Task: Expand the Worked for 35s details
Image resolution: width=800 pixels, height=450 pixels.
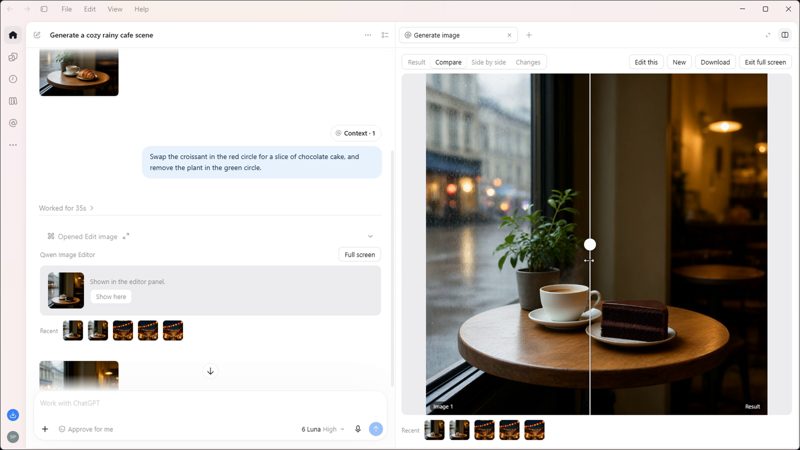Action: 66,208
